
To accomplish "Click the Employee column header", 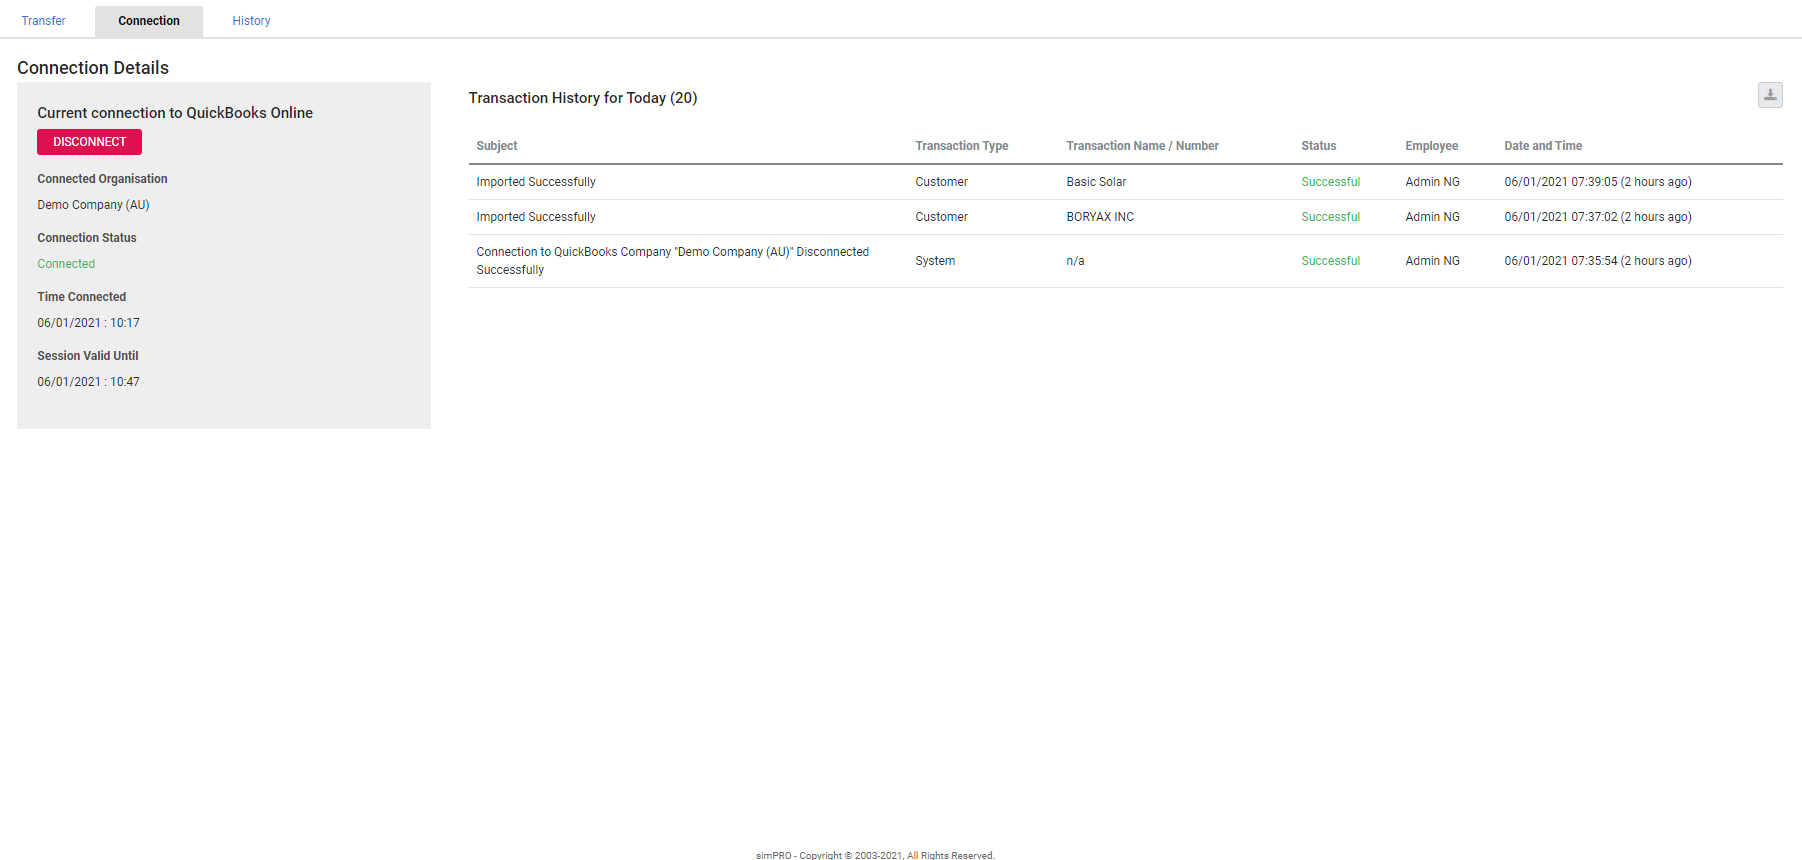I will (x=1431, y=146).
